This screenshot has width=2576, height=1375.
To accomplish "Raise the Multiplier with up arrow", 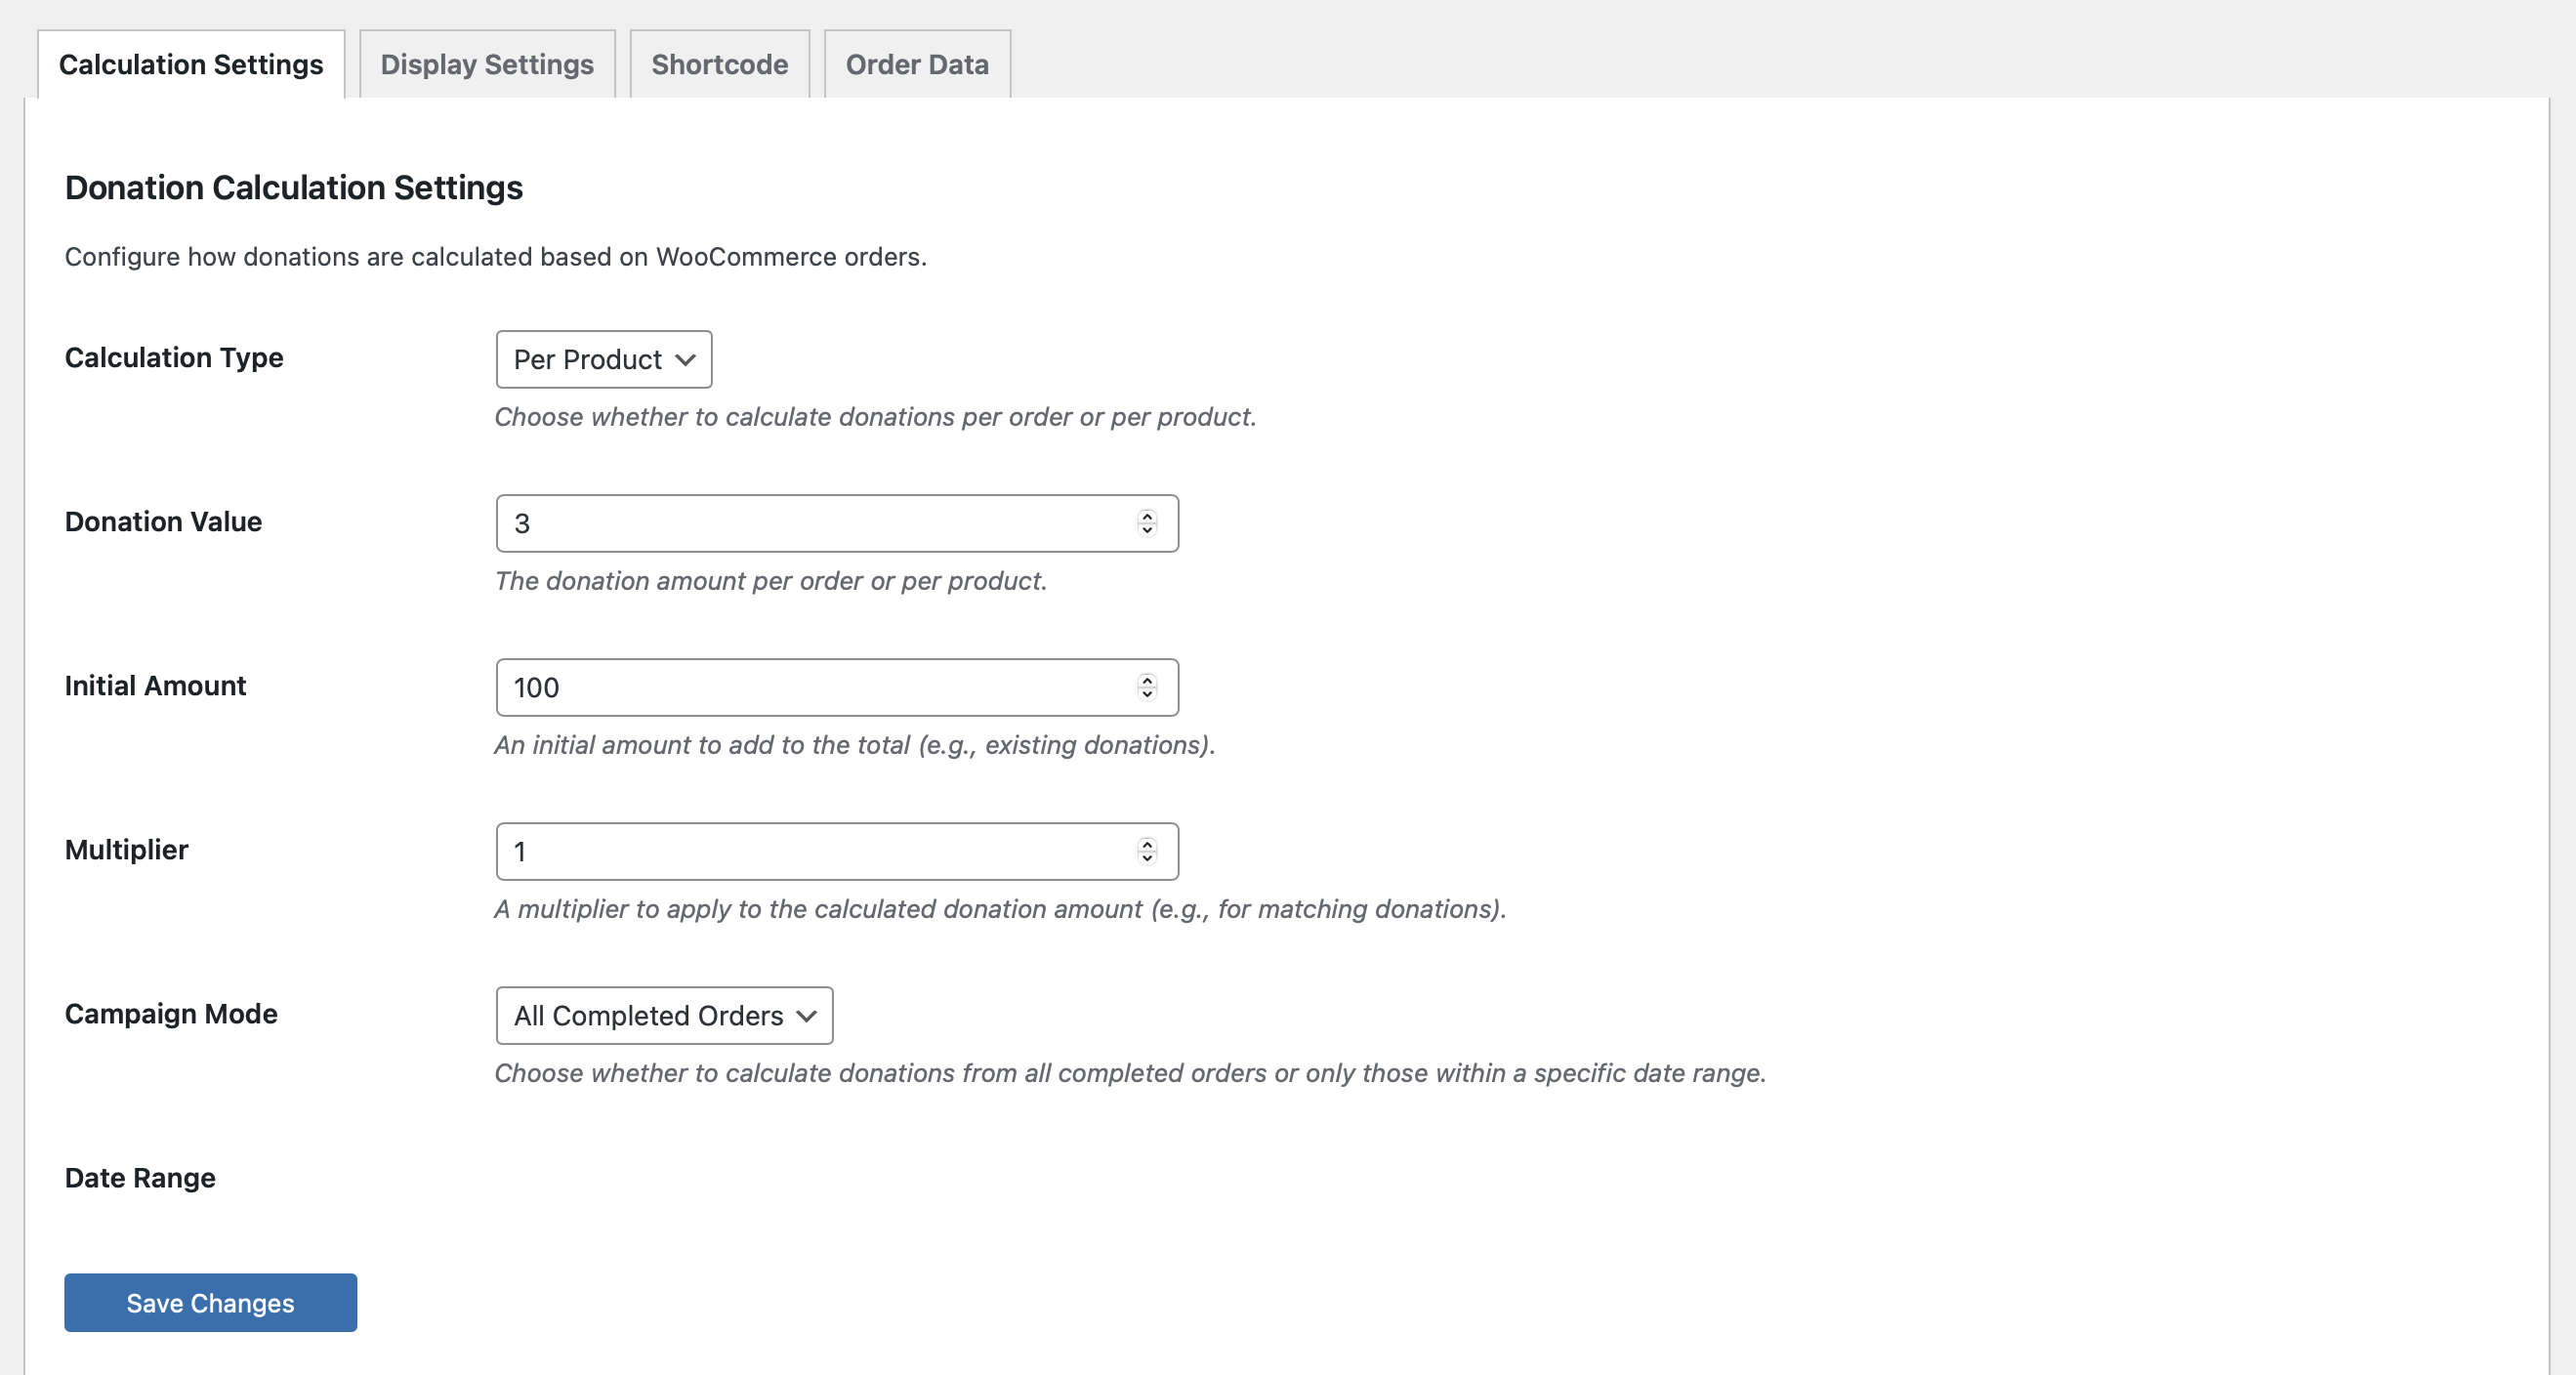I will tap(1147, 844).
